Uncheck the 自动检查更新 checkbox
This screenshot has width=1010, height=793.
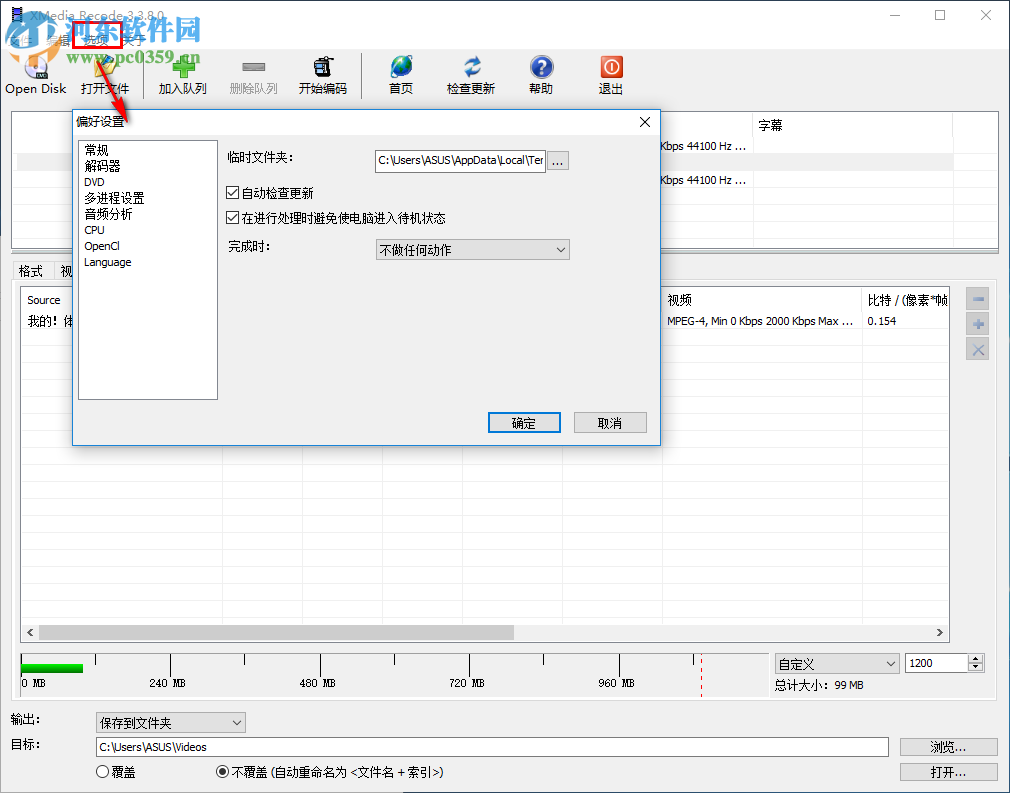[232, 192]
